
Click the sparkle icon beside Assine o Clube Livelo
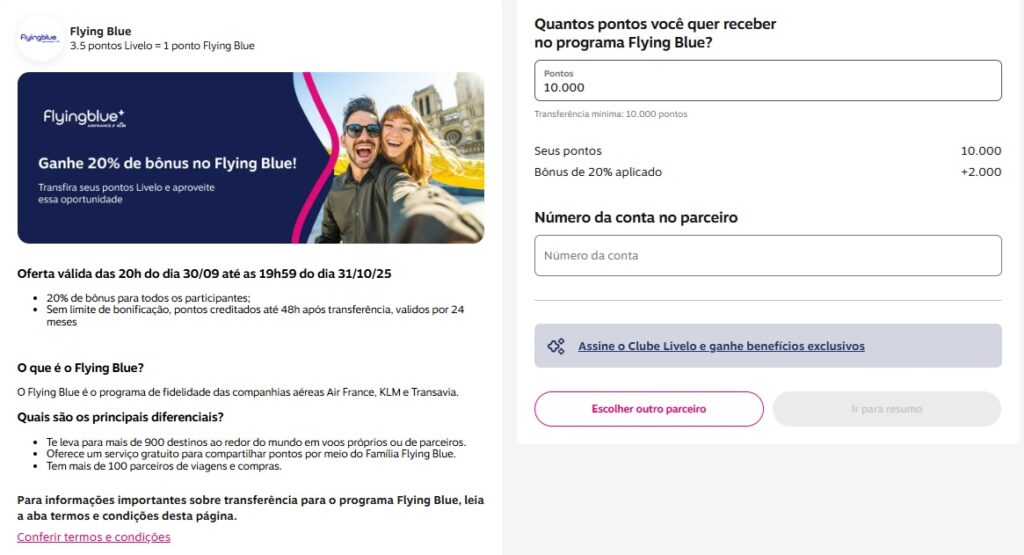(556, 346)
